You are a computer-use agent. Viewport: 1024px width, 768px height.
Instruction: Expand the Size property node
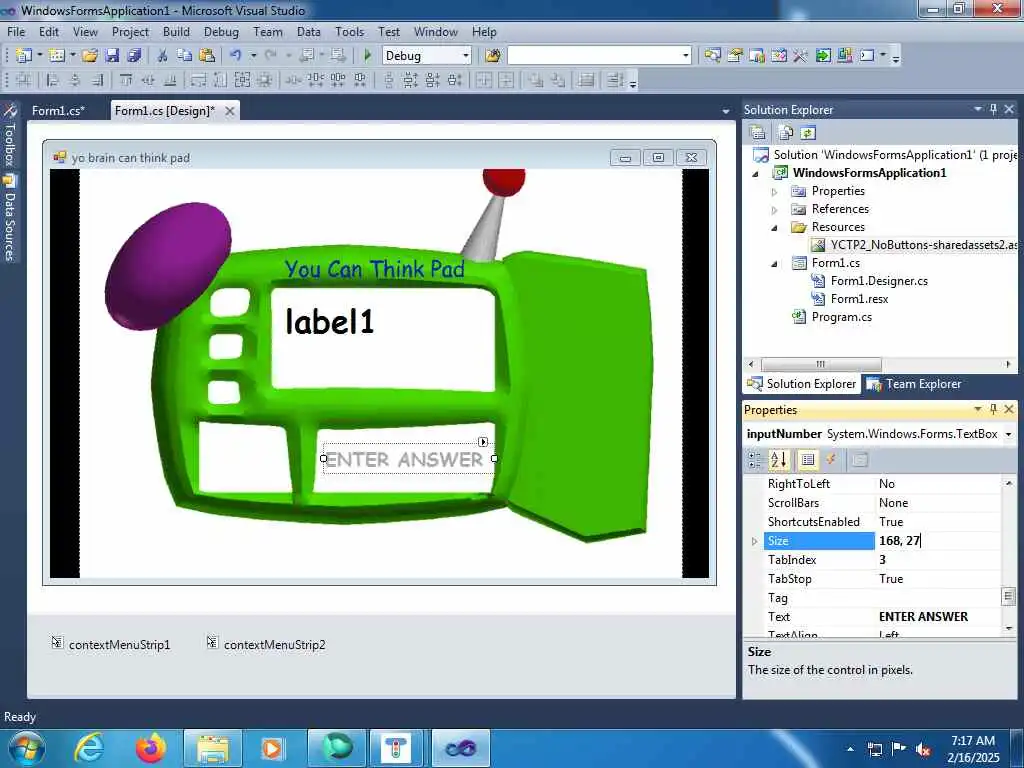[x=754, y=541]
